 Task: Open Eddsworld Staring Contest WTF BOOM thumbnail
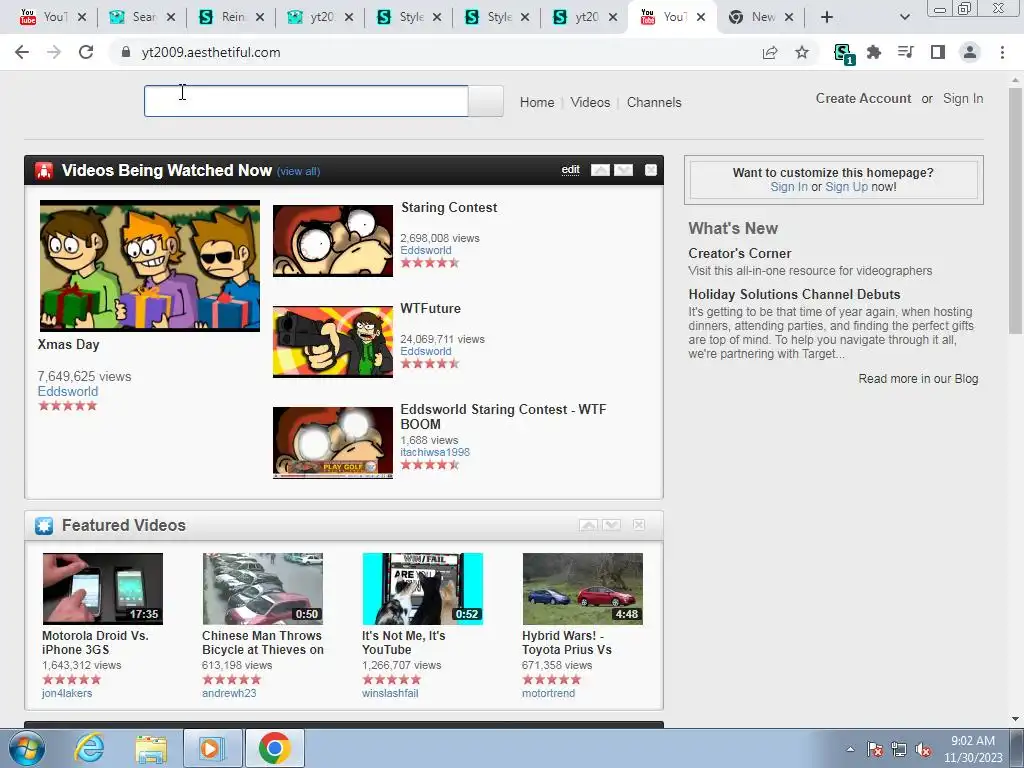[x=332, y=443]
